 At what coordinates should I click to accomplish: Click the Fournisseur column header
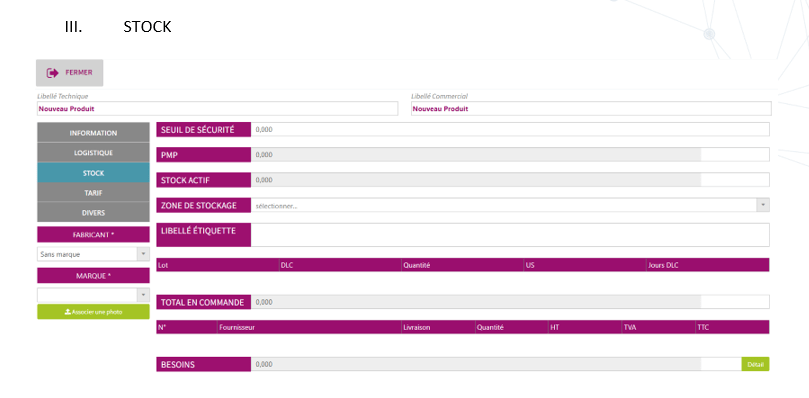click(309, 327)
